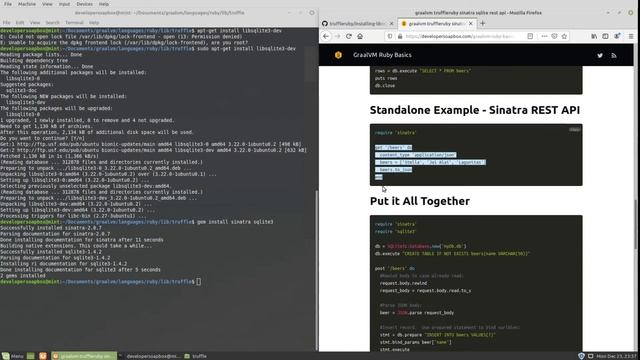This screenshot has height=360, width=640.
Task: Open a new Firefox tab
Action: click(x=482, y=23)
